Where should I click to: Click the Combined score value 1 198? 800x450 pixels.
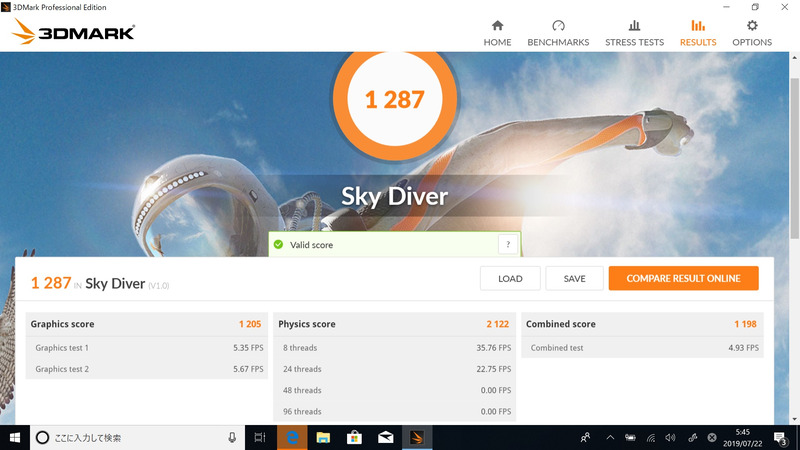click(745, 324)
